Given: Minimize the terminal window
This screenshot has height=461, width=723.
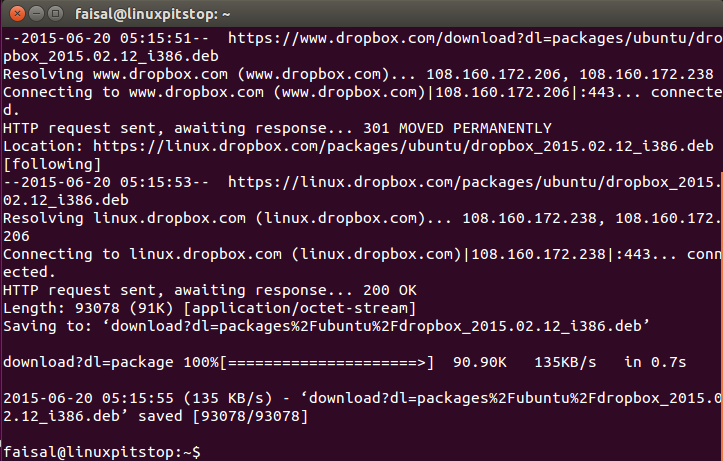Looking at the screenshot, I should 36,13.
